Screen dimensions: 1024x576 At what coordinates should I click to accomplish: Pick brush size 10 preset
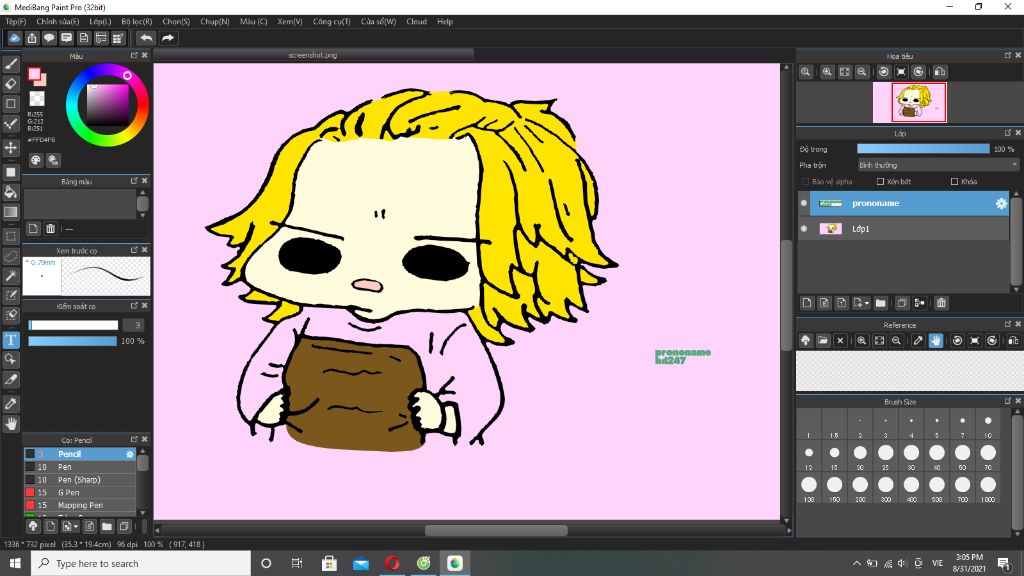(988, 424)
